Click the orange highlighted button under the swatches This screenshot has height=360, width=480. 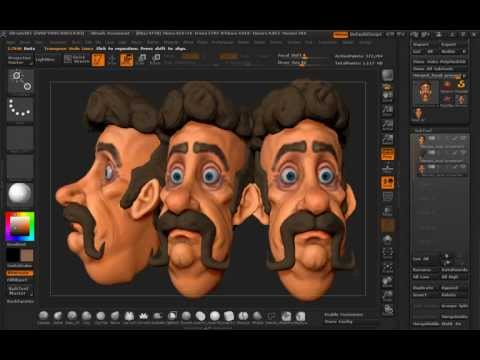coord(20,273)
